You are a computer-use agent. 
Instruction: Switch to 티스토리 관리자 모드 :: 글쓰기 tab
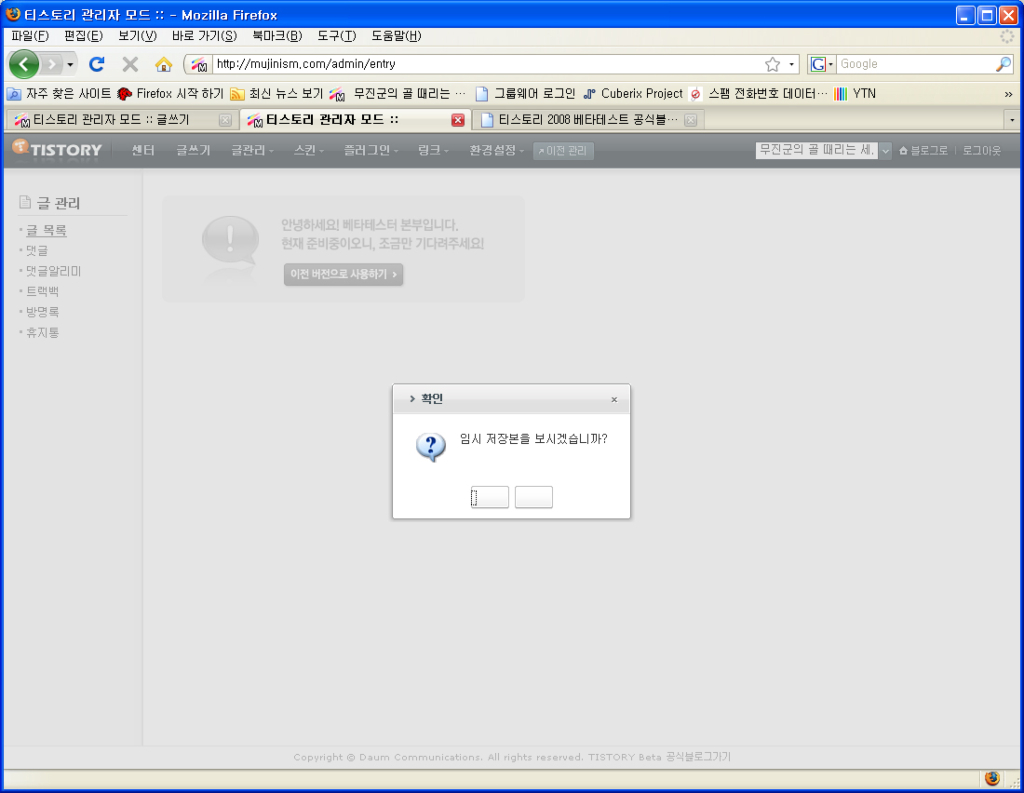click(111, 120)
